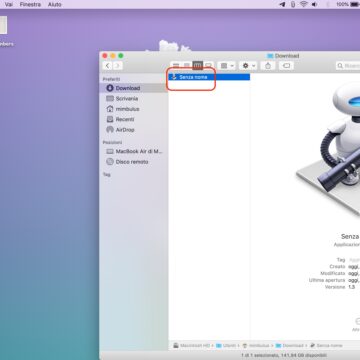Open the mimbulus home folder in sidebar
Screen dimensions: 360x360
coord(134,109)
